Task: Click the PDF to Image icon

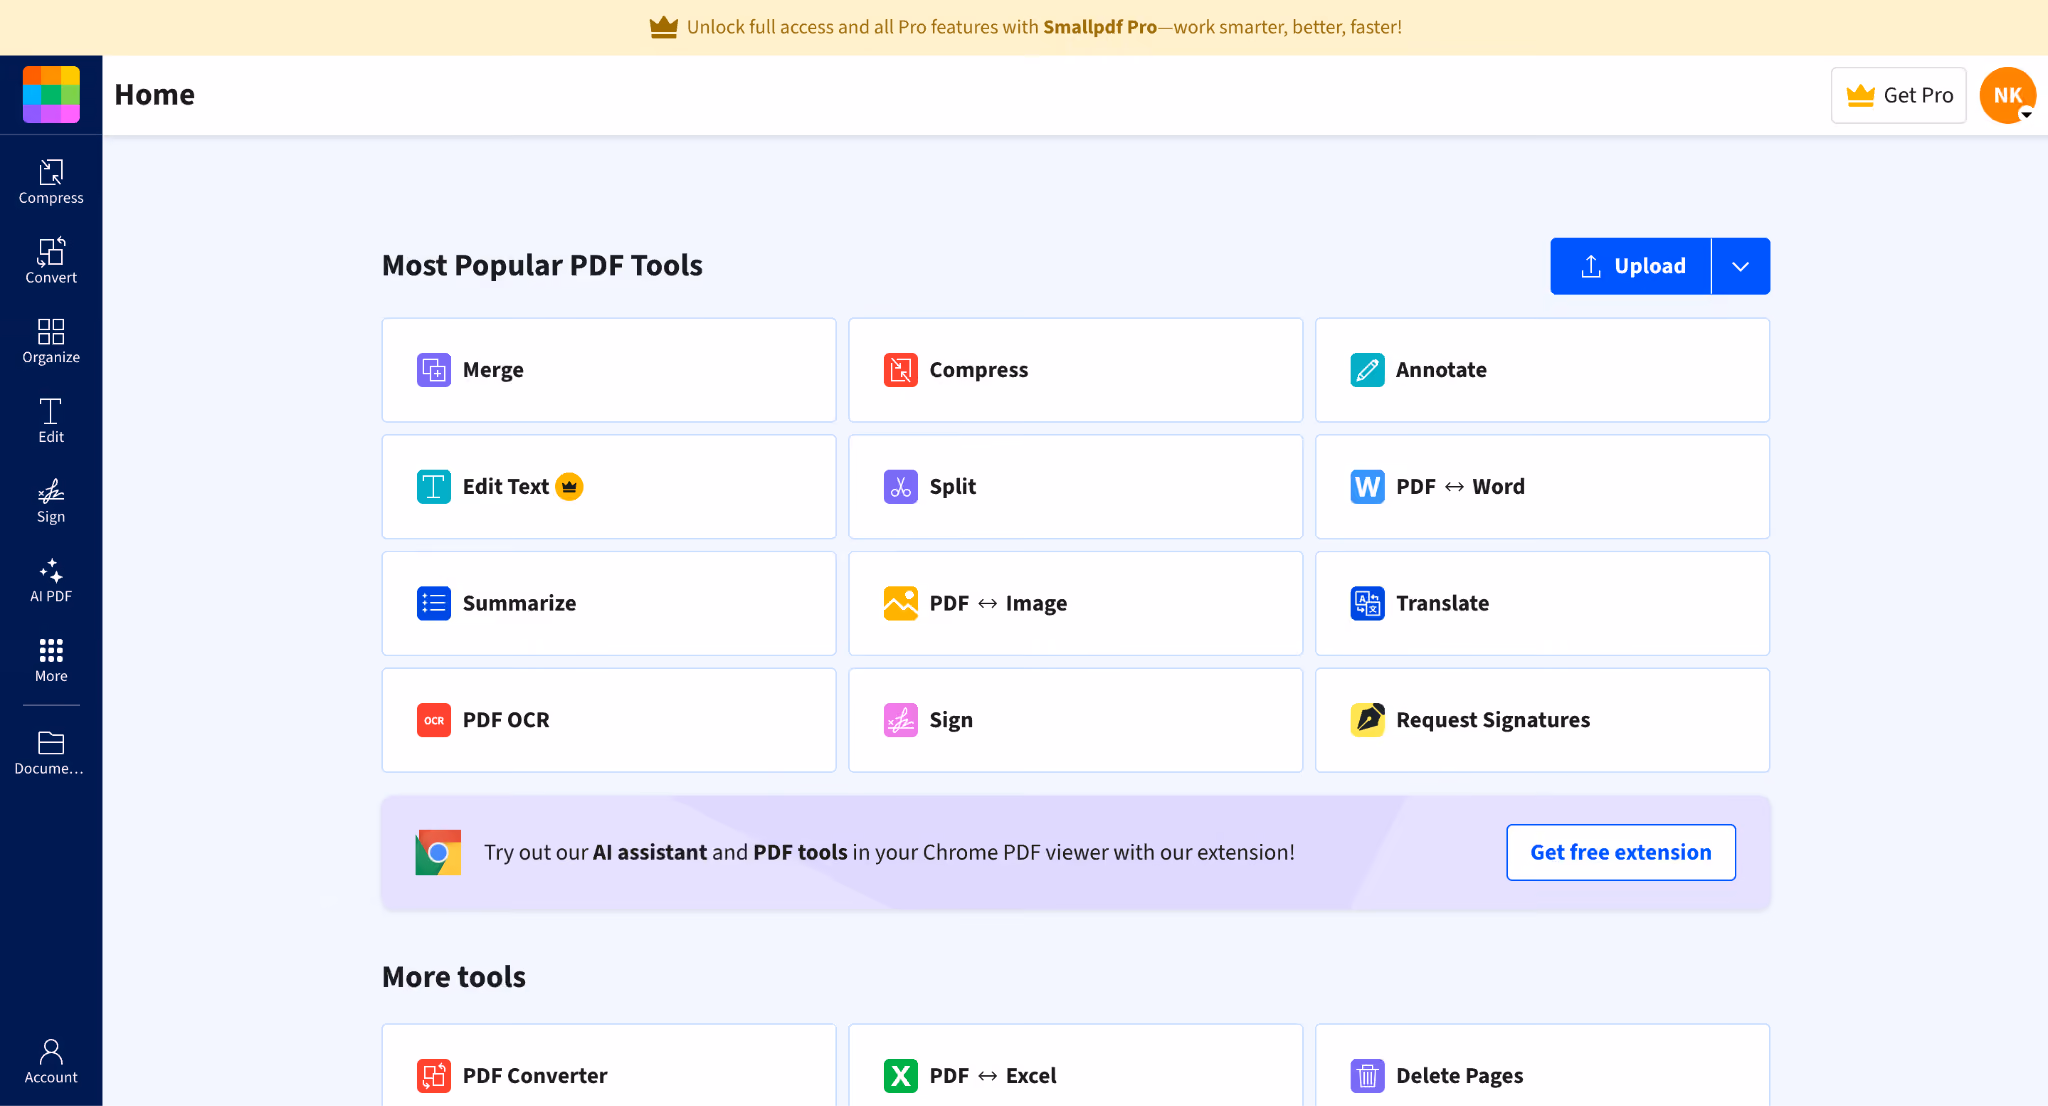Action: coord(901,604)
